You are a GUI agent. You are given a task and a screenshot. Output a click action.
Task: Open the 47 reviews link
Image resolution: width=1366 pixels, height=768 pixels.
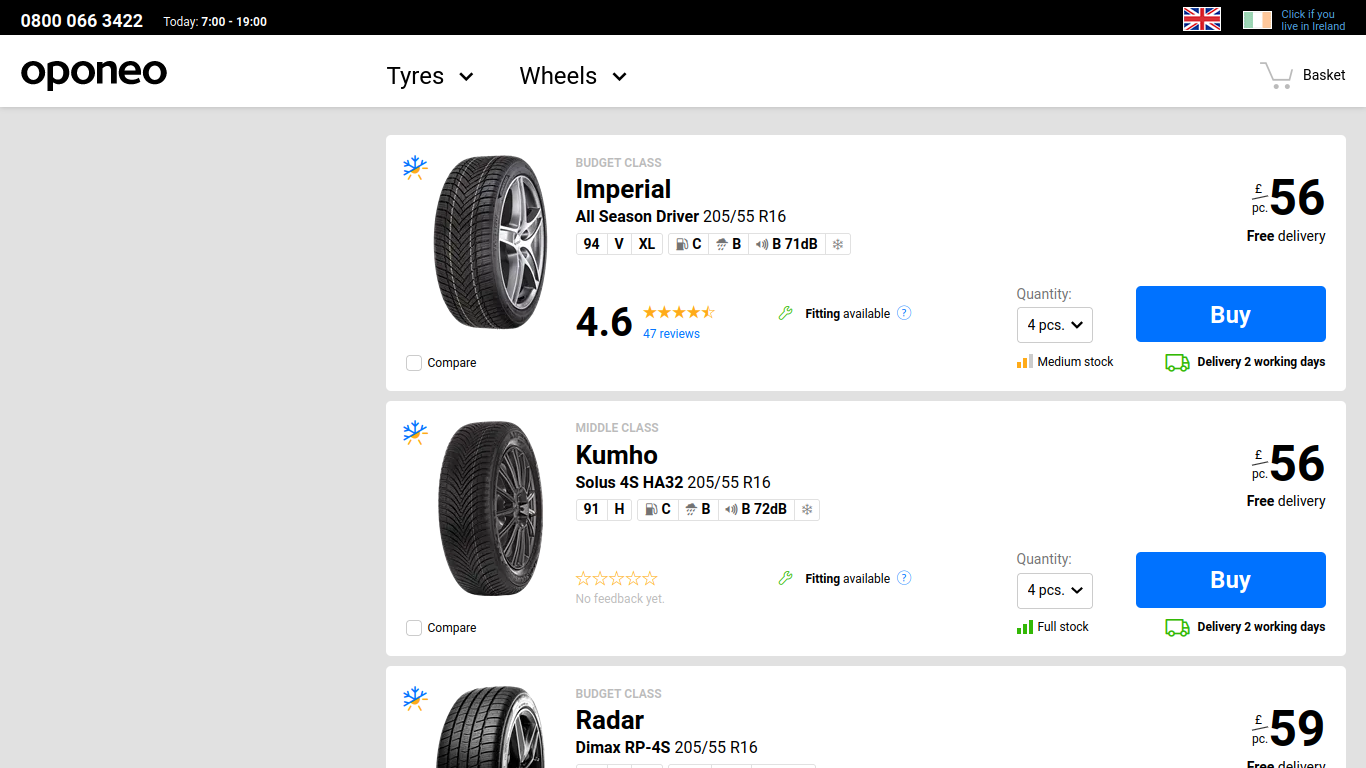tap(671, 334)
